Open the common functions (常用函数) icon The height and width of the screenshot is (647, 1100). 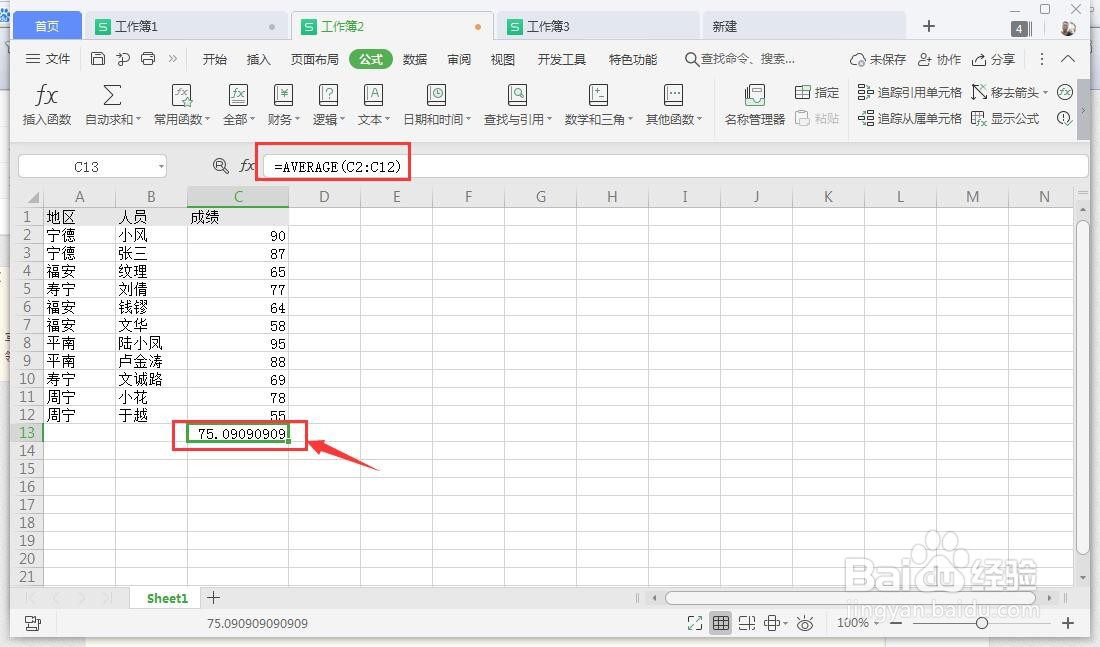182,95
